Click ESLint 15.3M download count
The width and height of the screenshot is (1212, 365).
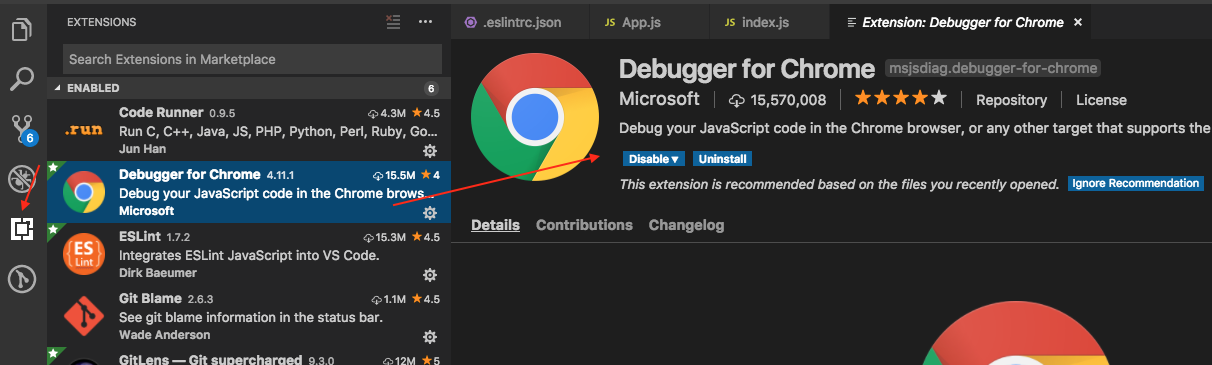[385, 237]
